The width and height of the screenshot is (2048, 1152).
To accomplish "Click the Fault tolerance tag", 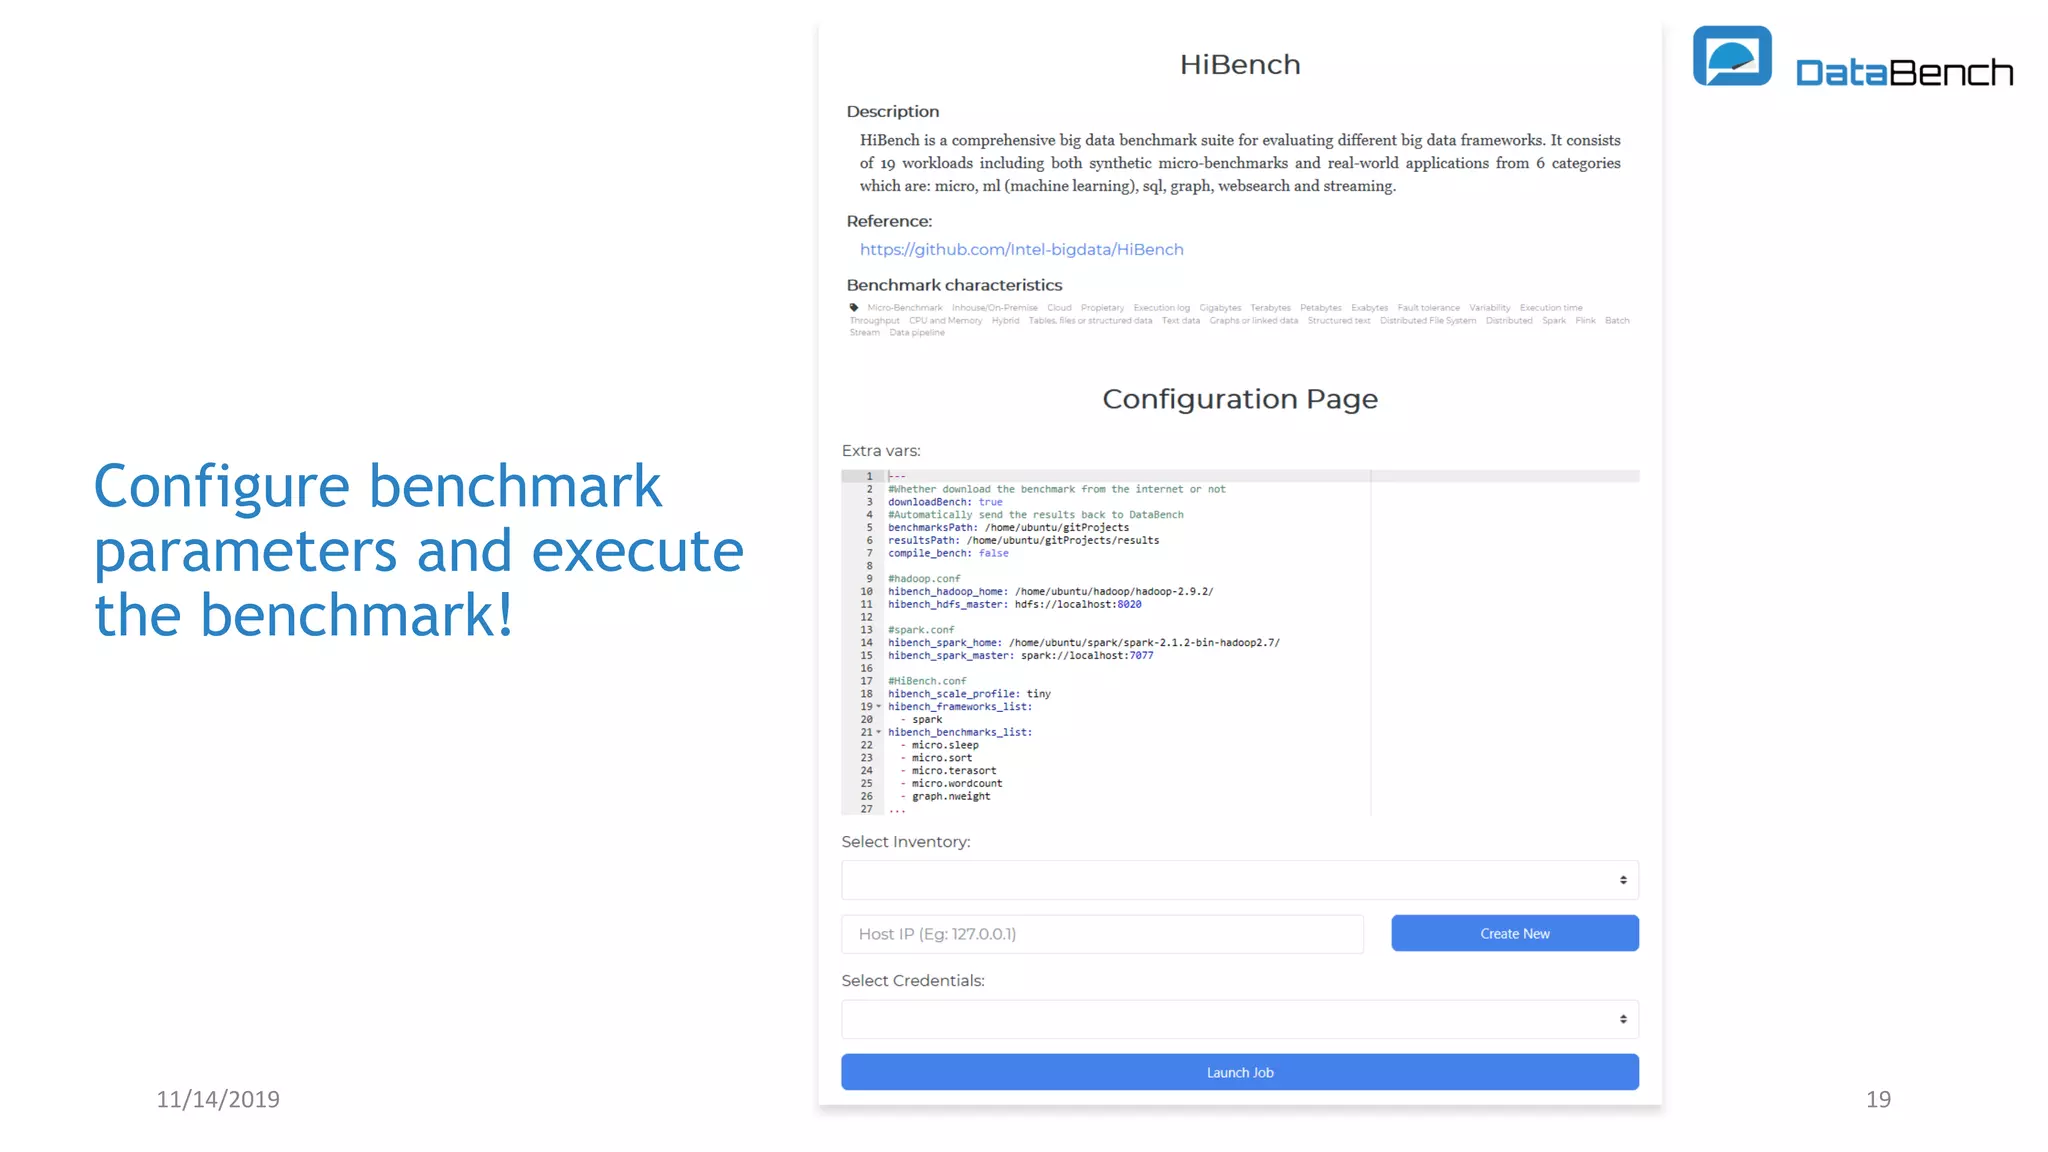I will tap(1428, 308).
